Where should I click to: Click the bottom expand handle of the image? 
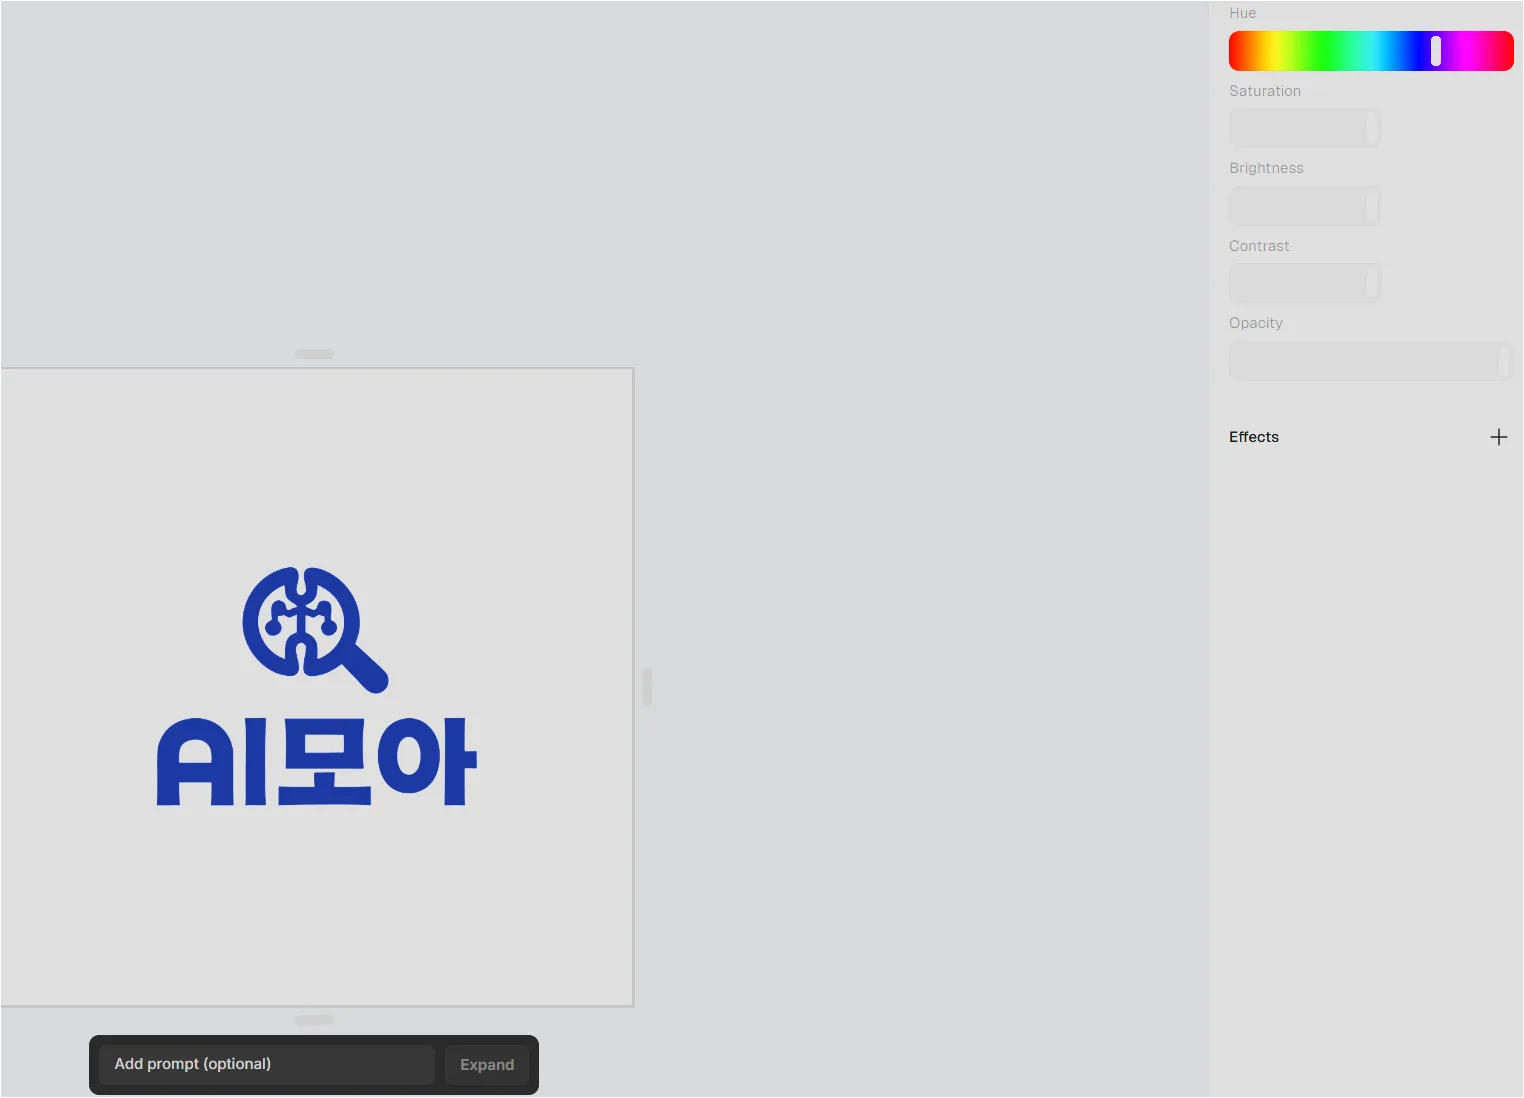(x=314, y=1020)
